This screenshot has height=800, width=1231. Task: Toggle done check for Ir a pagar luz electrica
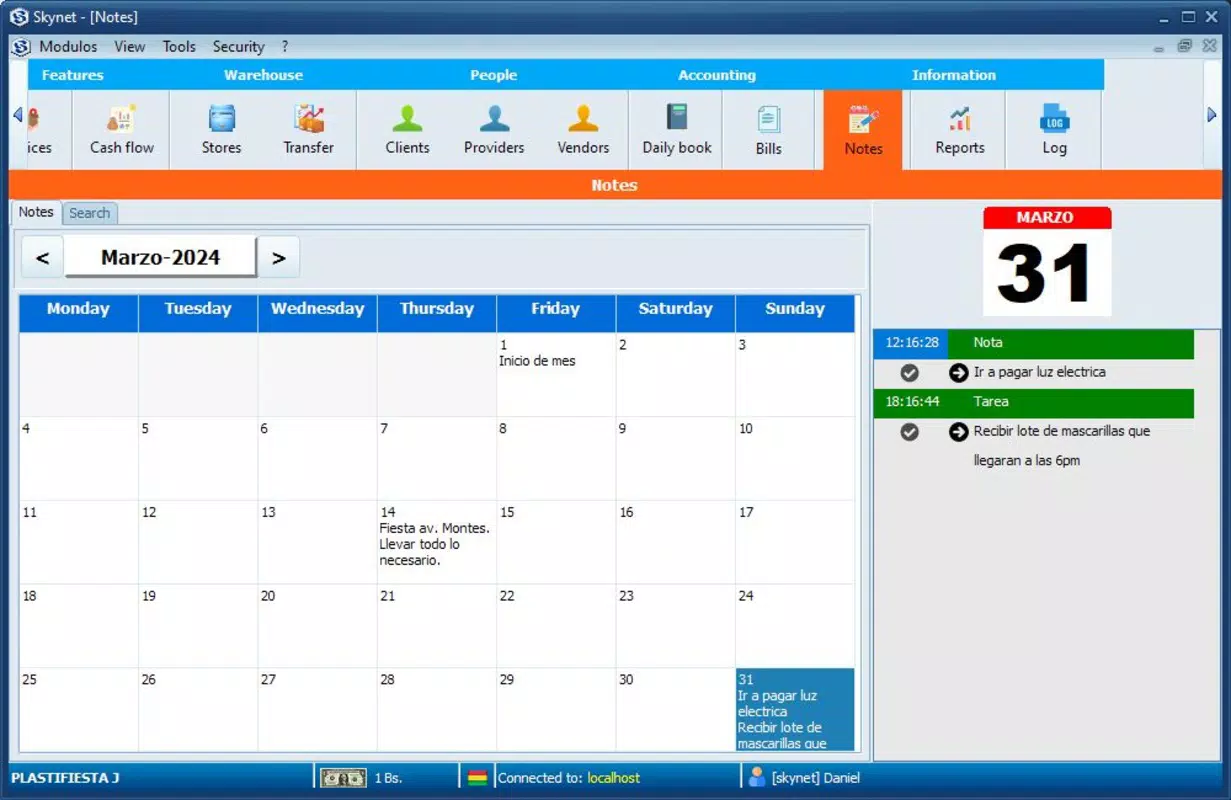(x=909, y=373)
